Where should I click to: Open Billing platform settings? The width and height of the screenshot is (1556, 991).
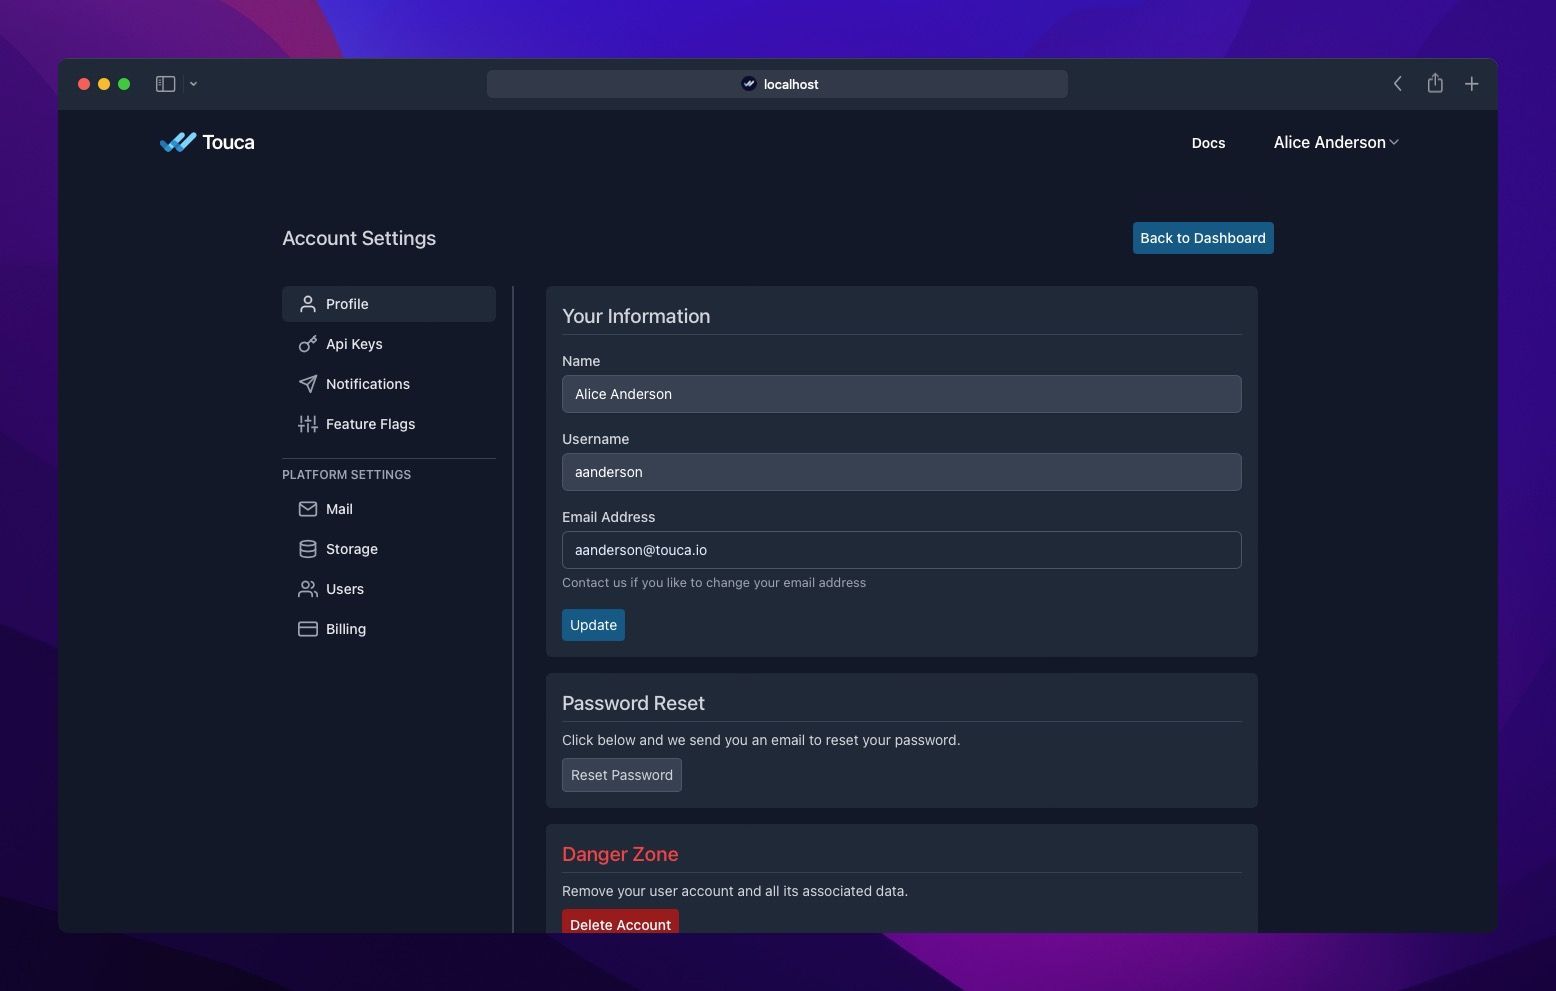(389, 629)
